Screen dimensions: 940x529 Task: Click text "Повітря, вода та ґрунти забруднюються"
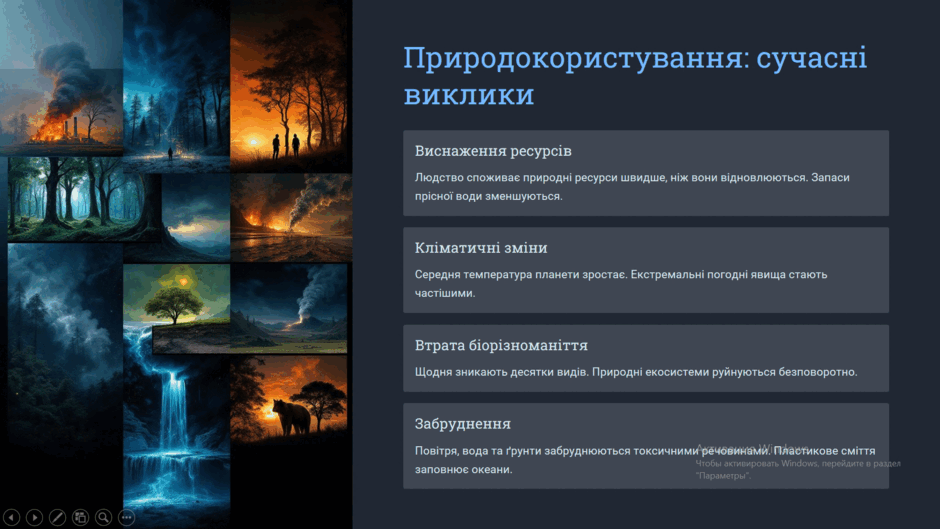[x=522, y=450]
